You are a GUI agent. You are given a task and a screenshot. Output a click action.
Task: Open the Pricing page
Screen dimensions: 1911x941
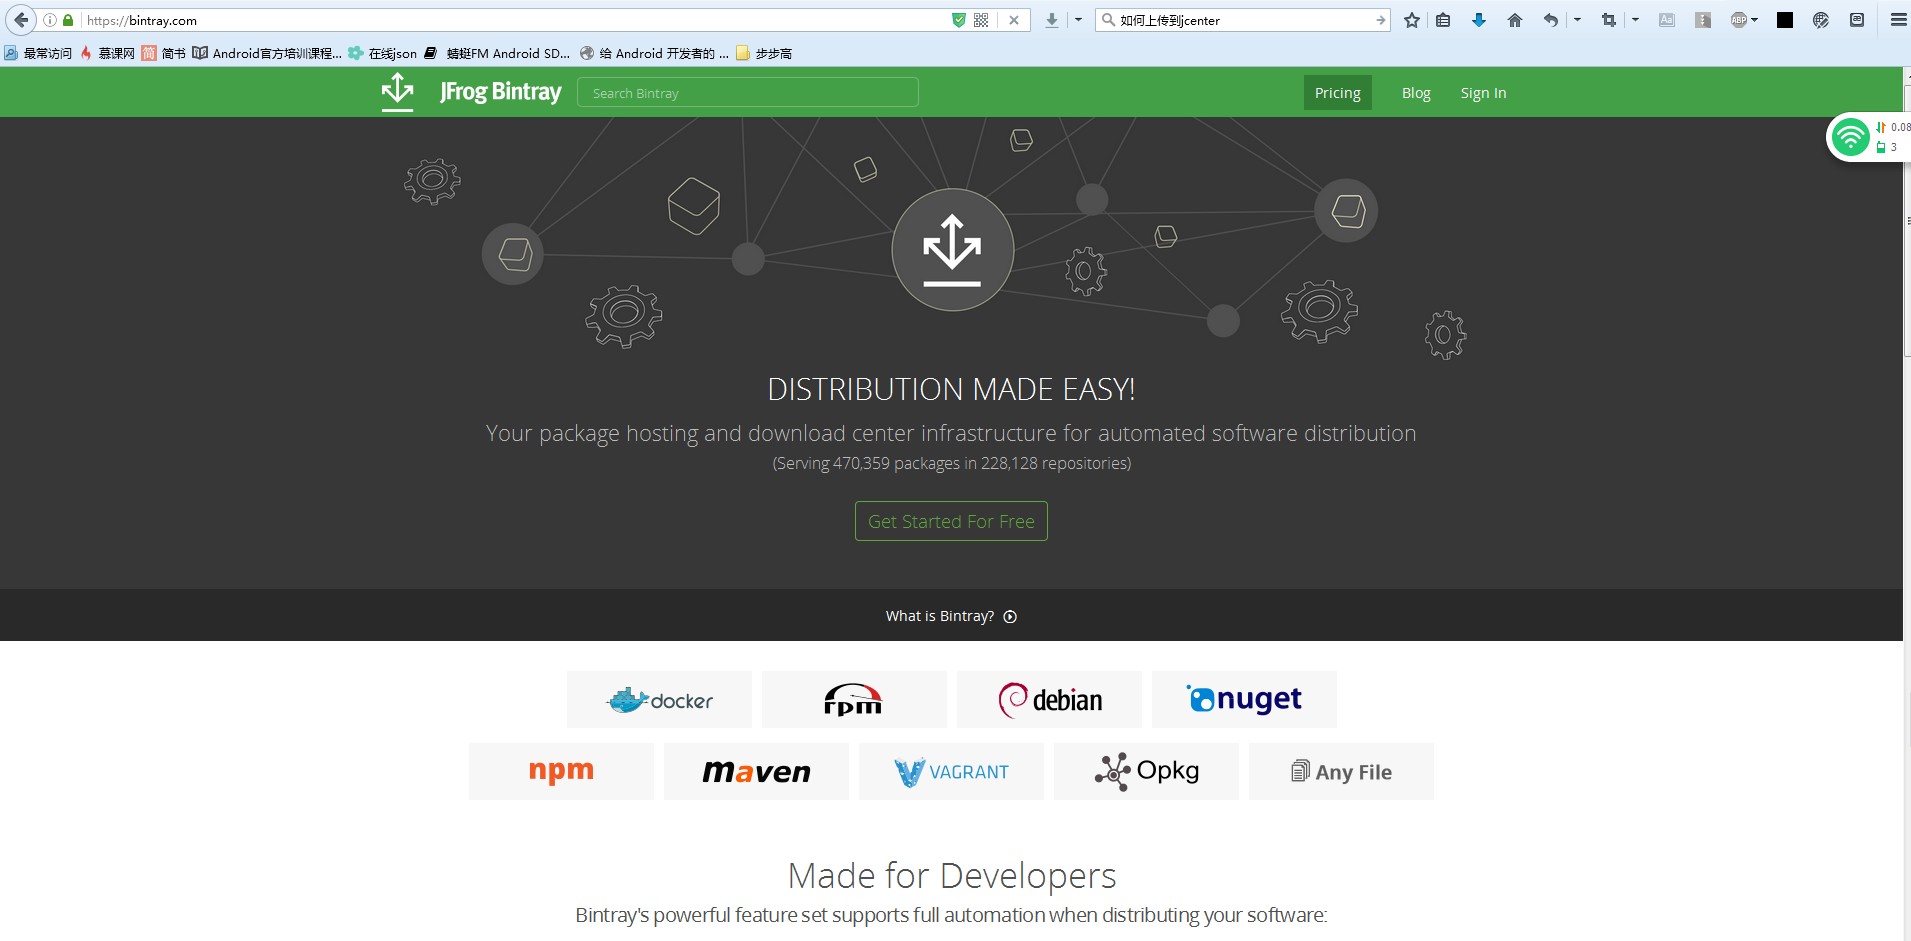[x=1337, y=93]
